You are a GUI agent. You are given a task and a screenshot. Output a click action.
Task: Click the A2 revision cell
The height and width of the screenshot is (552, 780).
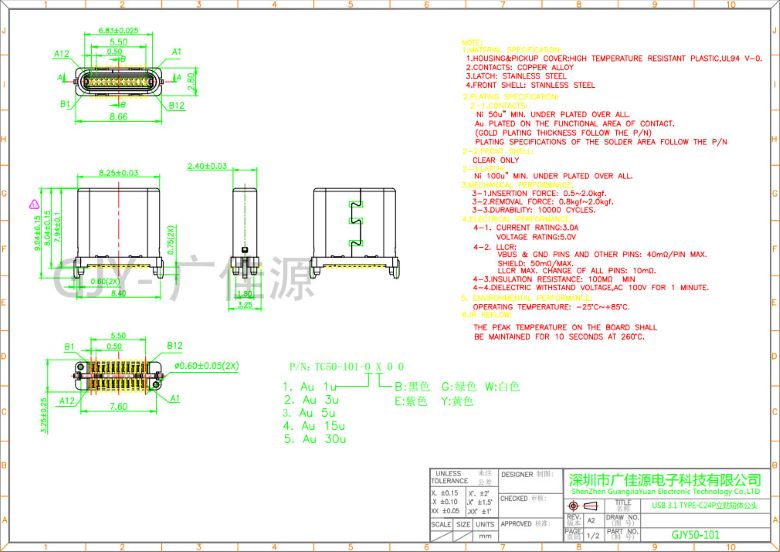pos(591,520)
